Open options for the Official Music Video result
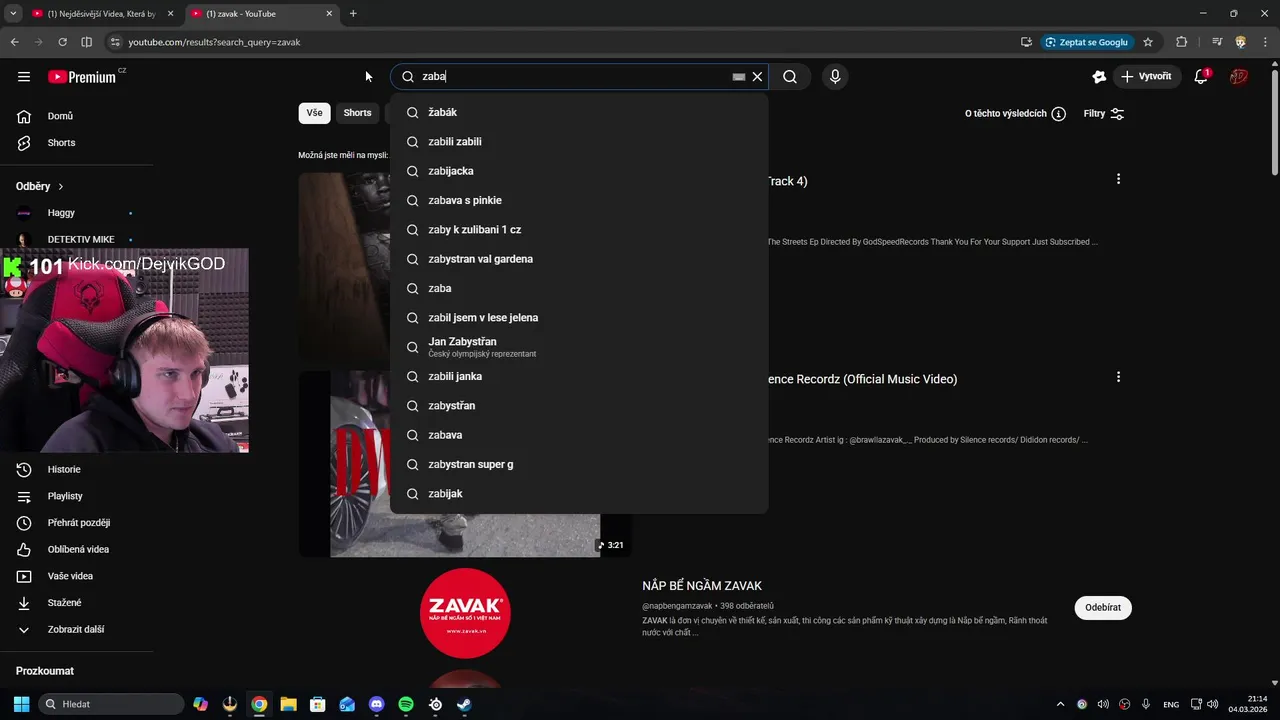1280x720 pixels. coord(1118,377)
